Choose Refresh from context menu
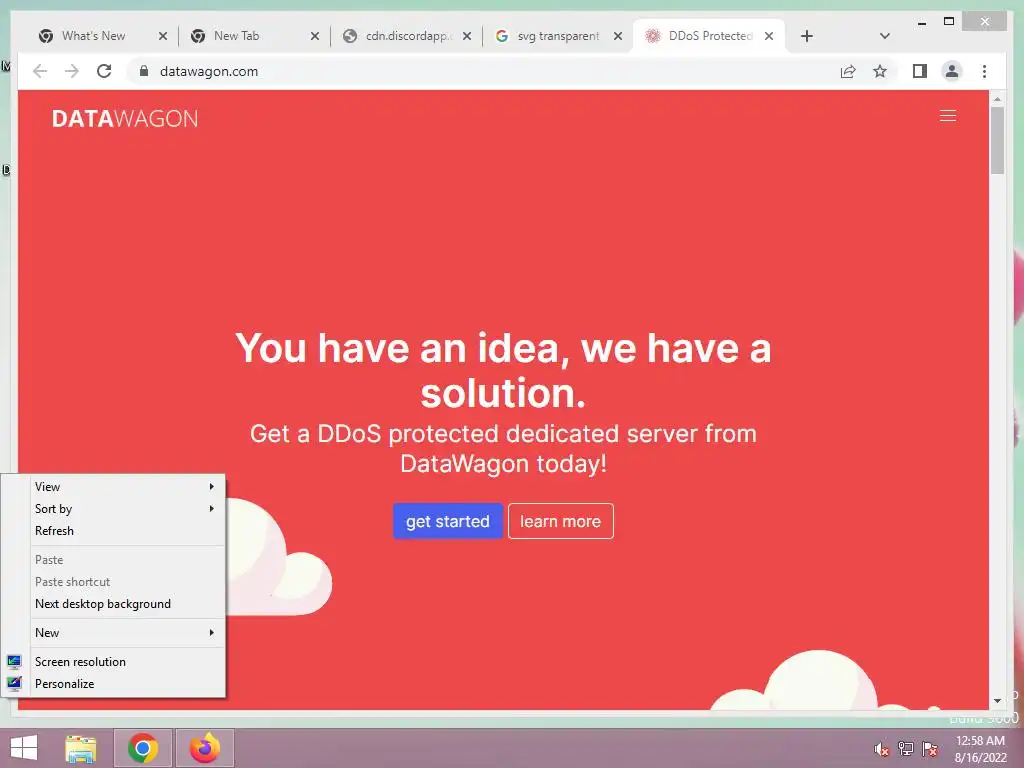 (x=113, y=531)
